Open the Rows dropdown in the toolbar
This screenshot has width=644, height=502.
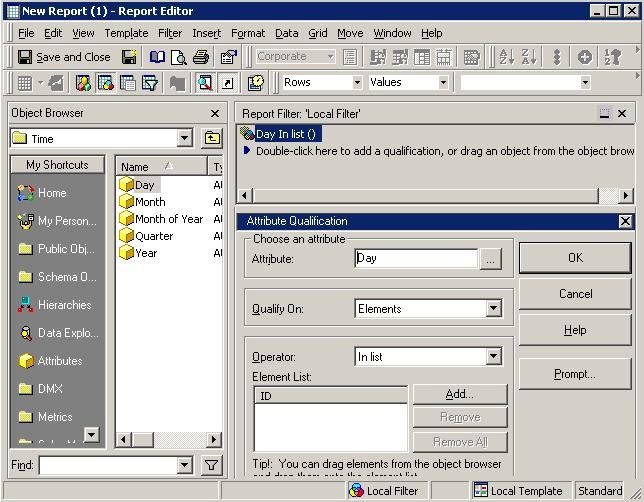(356, 82)
